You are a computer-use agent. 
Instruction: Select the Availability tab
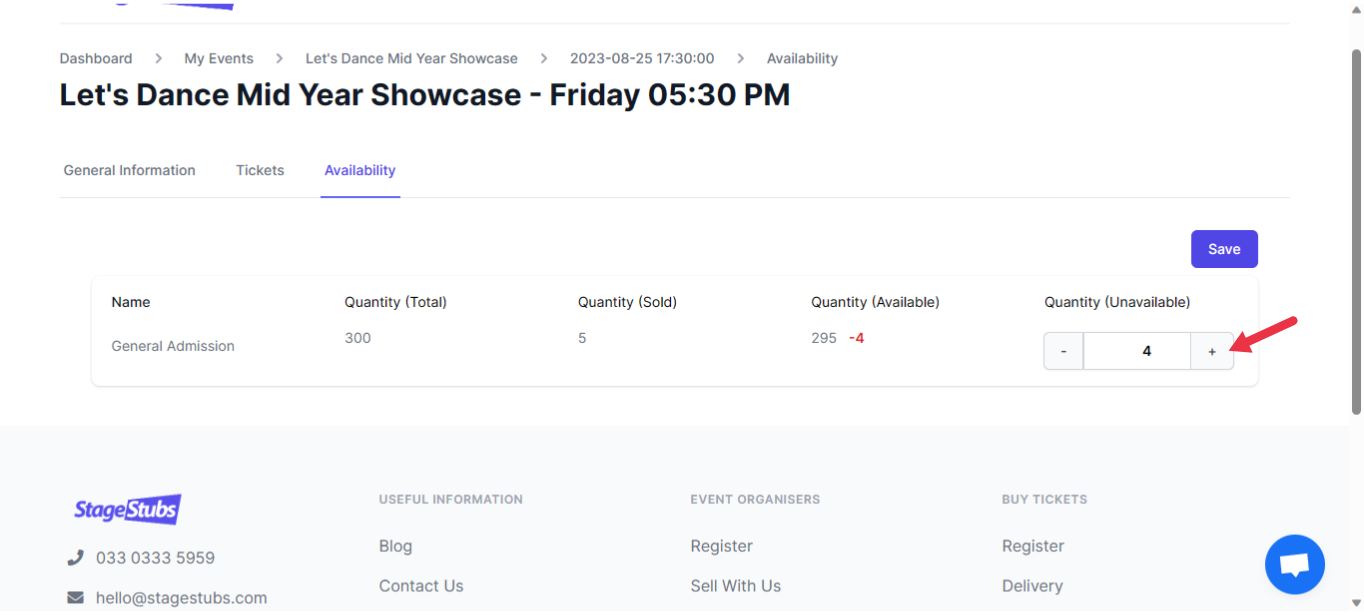click(360, 171)
